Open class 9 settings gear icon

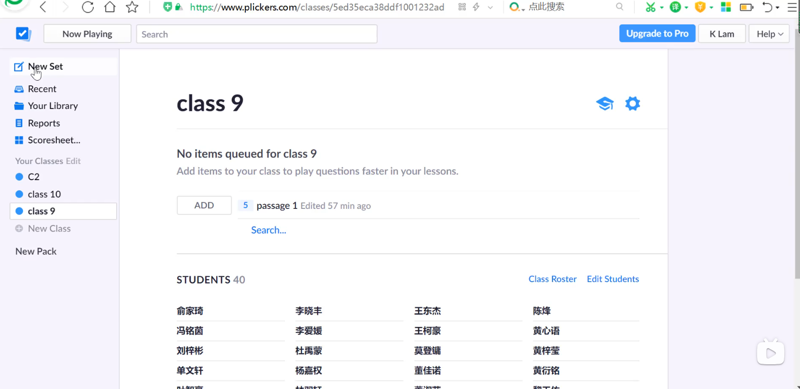(x=633, y=104)
